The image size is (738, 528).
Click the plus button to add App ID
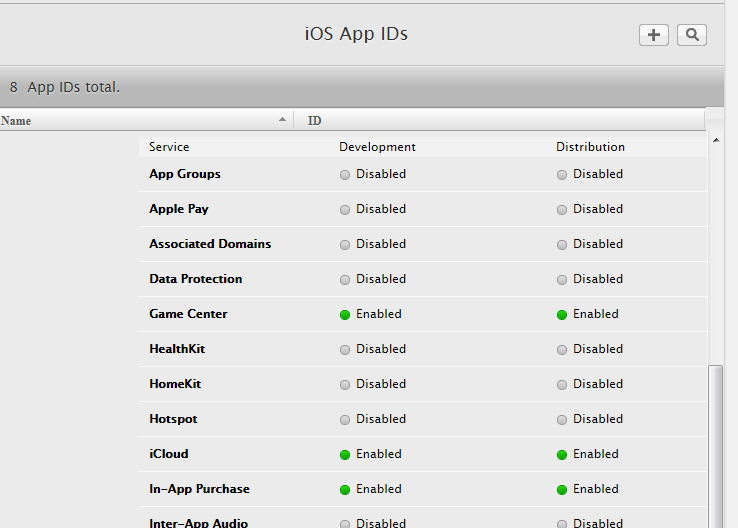click(654, 35)
